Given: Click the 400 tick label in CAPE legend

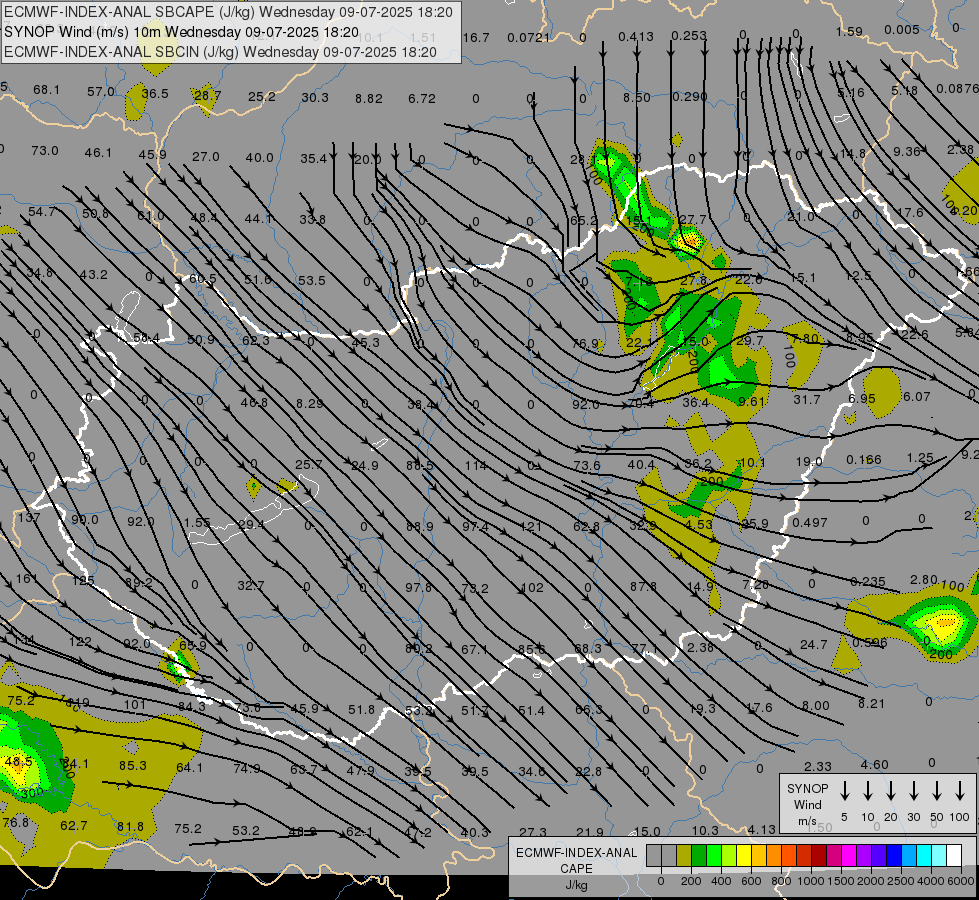Looking at the screenshot, I should click(x=721, y=881).
